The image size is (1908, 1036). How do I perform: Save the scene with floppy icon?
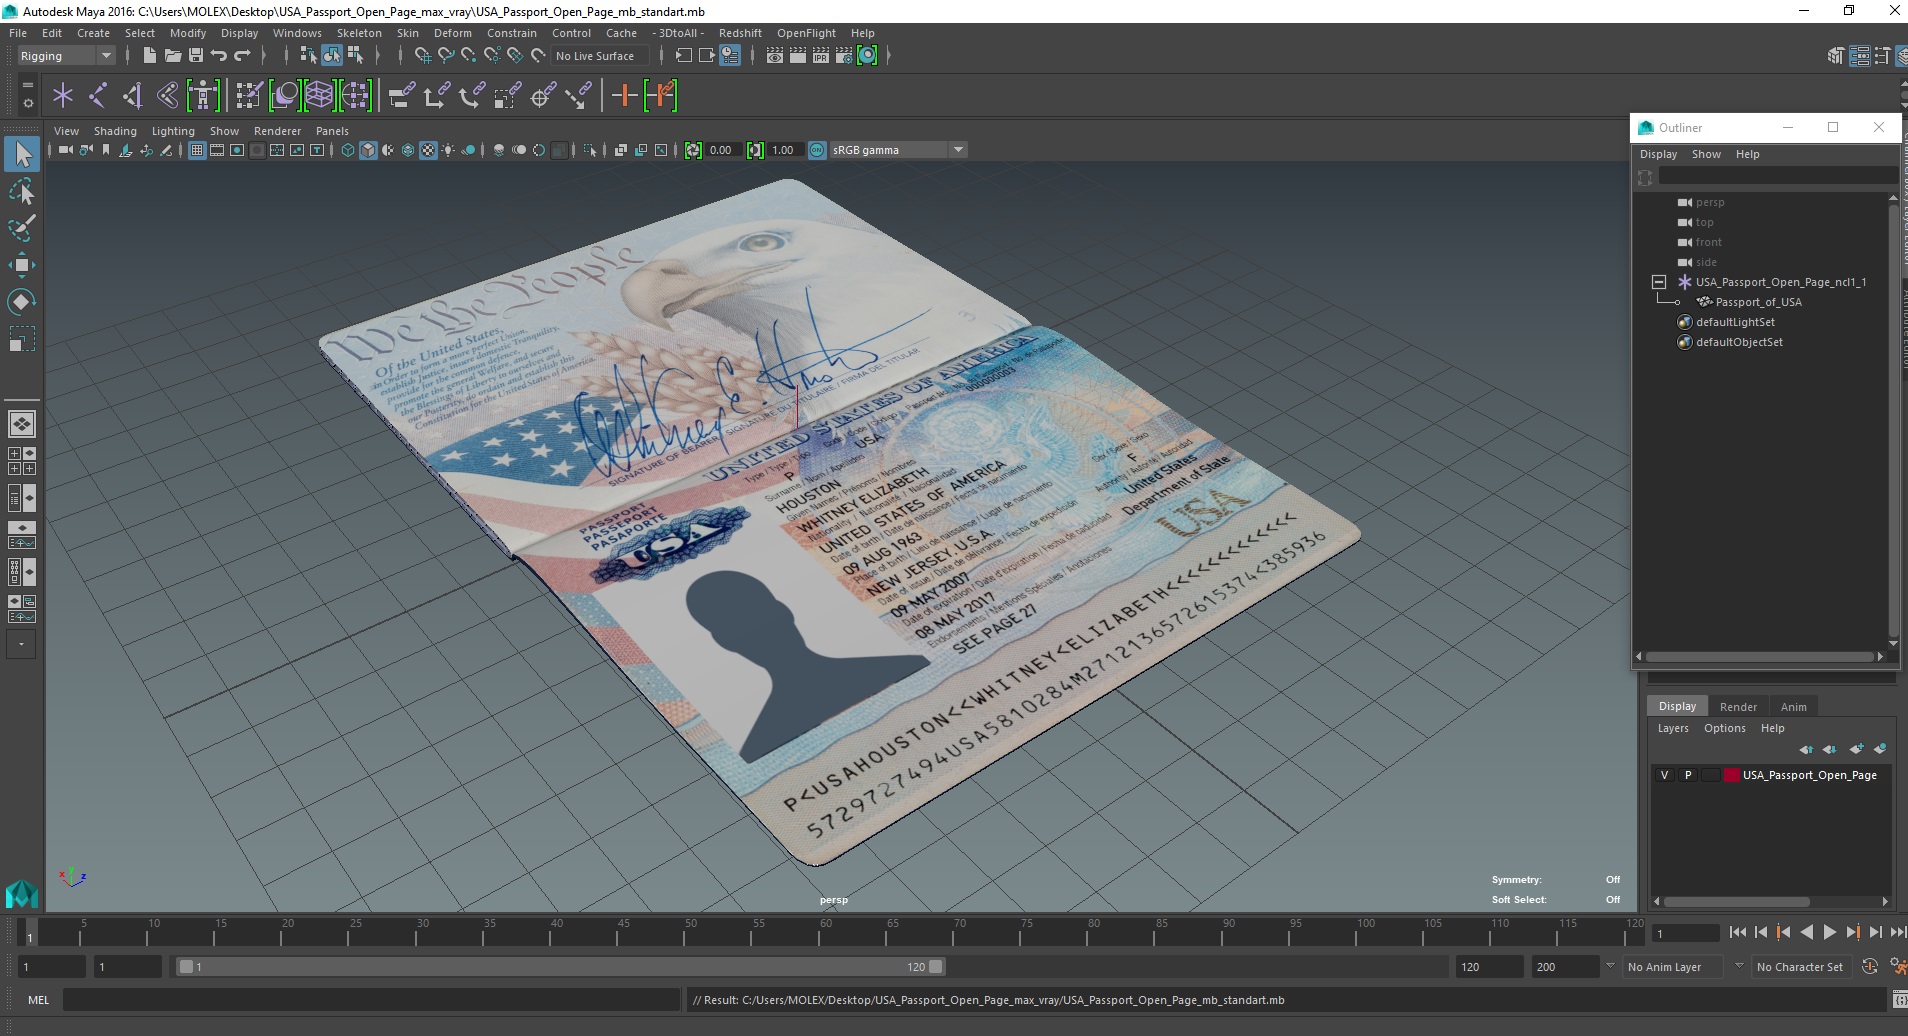pyautogui.click(x=196, y=56)
